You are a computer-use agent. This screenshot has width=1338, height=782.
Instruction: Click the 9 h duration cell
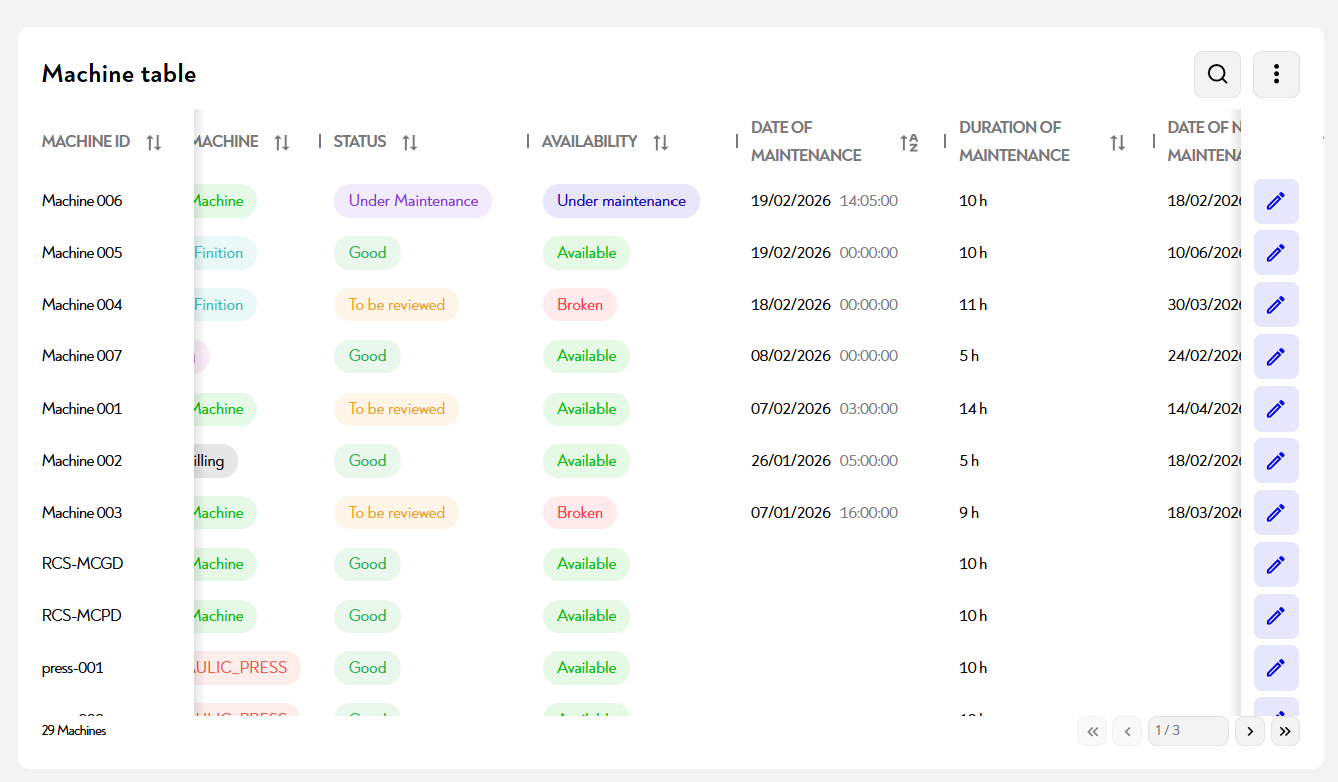click(969, 513)
